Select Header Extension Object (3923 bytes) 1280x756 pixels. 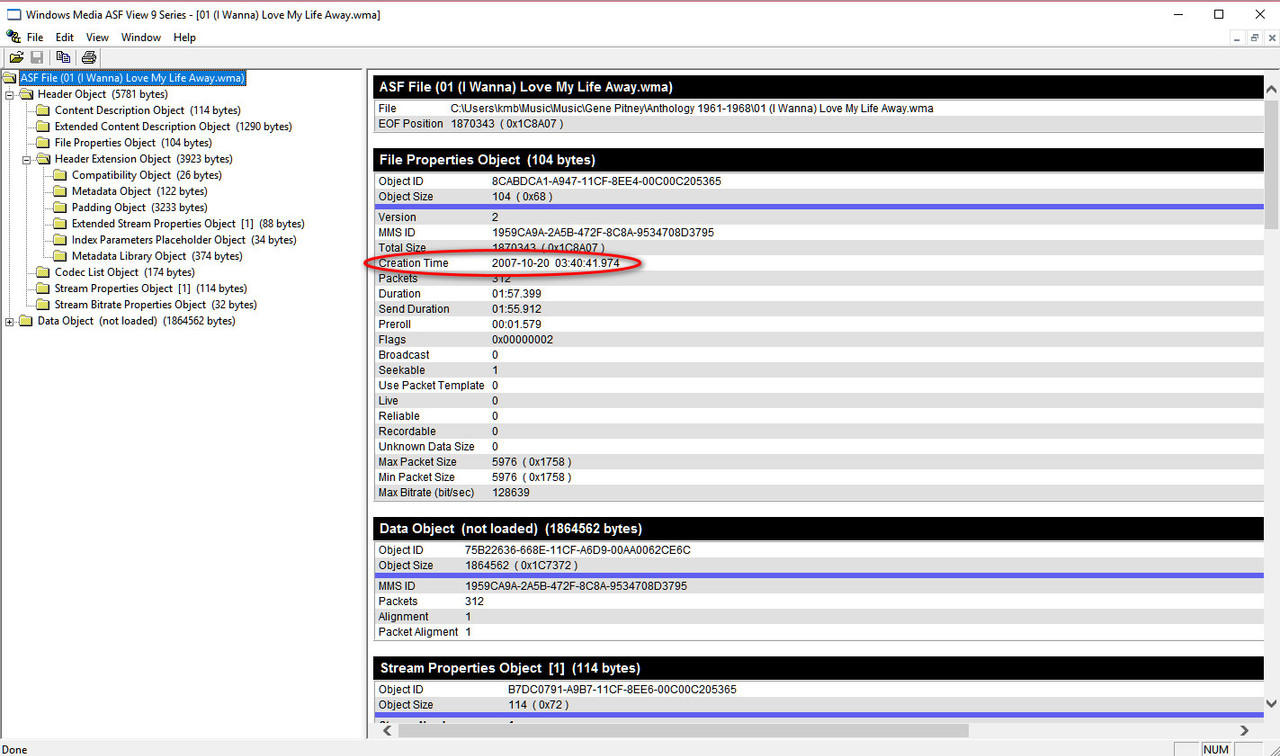pyautogui.click(x=144, y=159)
